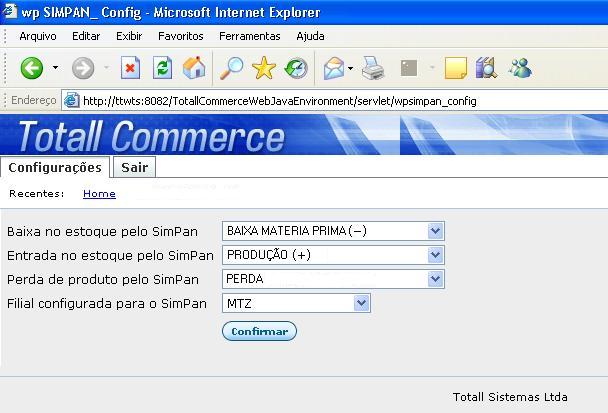The height and width of the screenshot is (413, 608).
Task: Open the Mail envelope icon
Action: pyautogui.click(x=334, y=68)
